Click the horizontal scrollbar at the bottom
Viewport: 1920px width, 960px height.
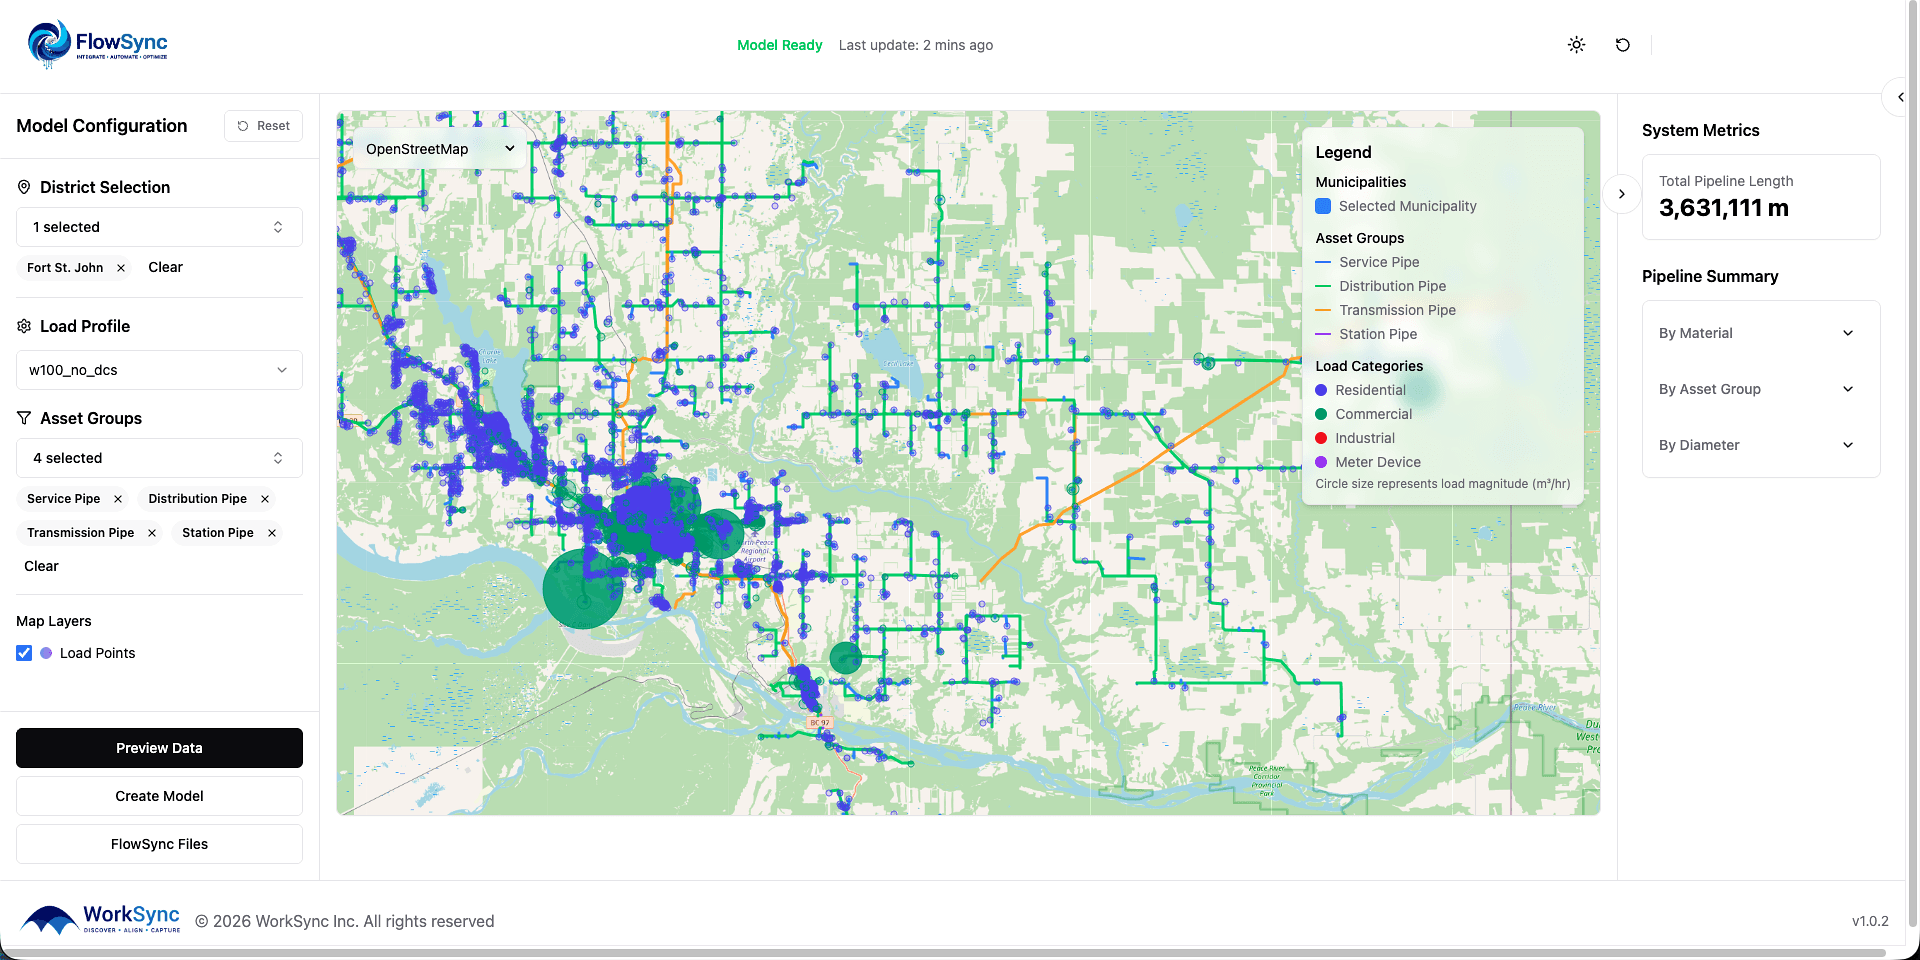coord(945,954)
